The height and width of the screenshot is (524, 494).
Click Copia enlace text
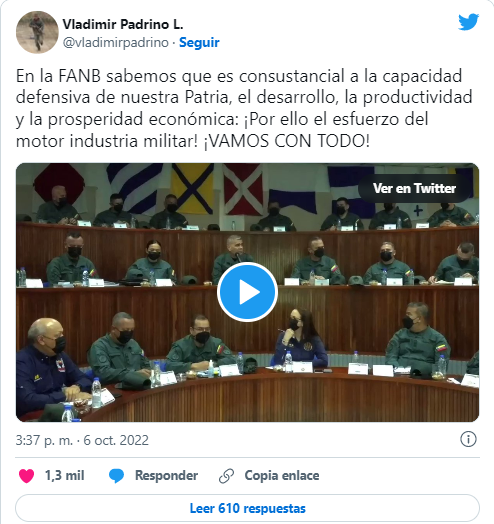point(282,476)
